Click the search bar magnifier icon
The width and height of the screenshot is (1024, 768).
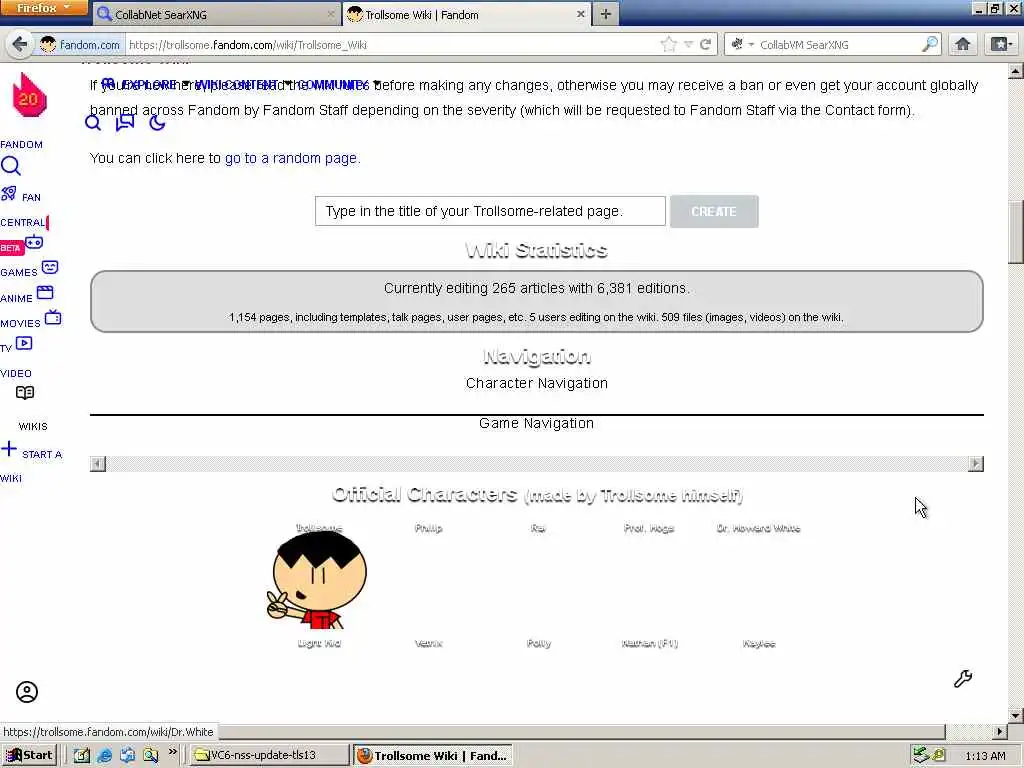tap(929, 44)
